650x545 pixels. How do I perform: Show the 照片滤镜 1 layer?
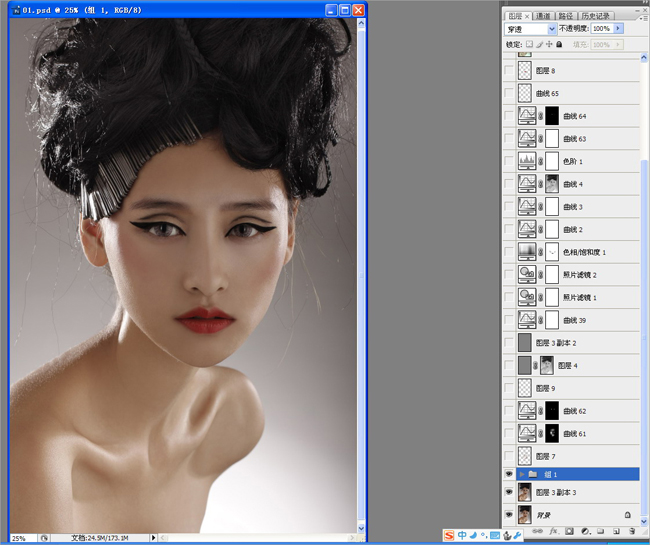(509, 298)
